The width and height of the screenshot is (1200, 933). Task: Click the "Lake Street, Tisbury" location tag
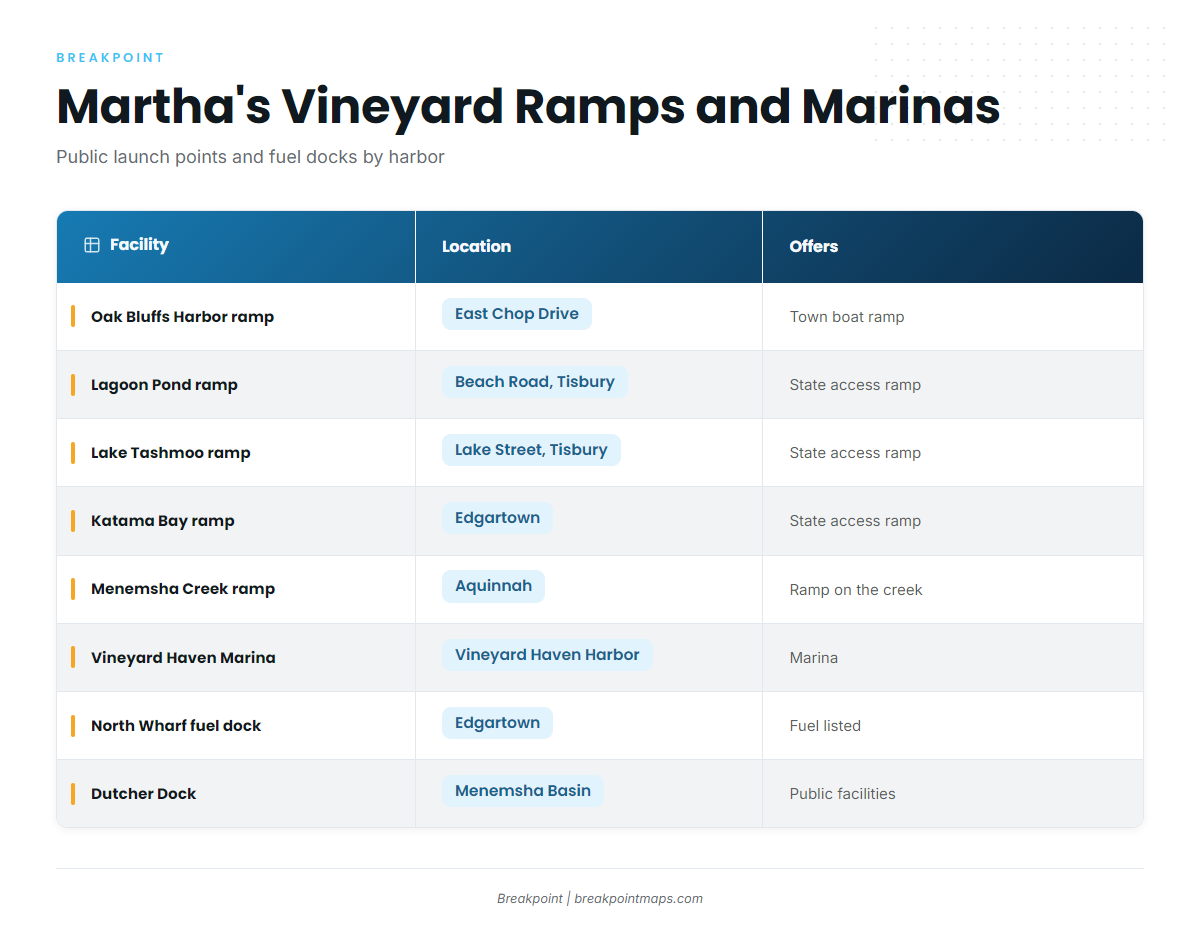point(531,450)
